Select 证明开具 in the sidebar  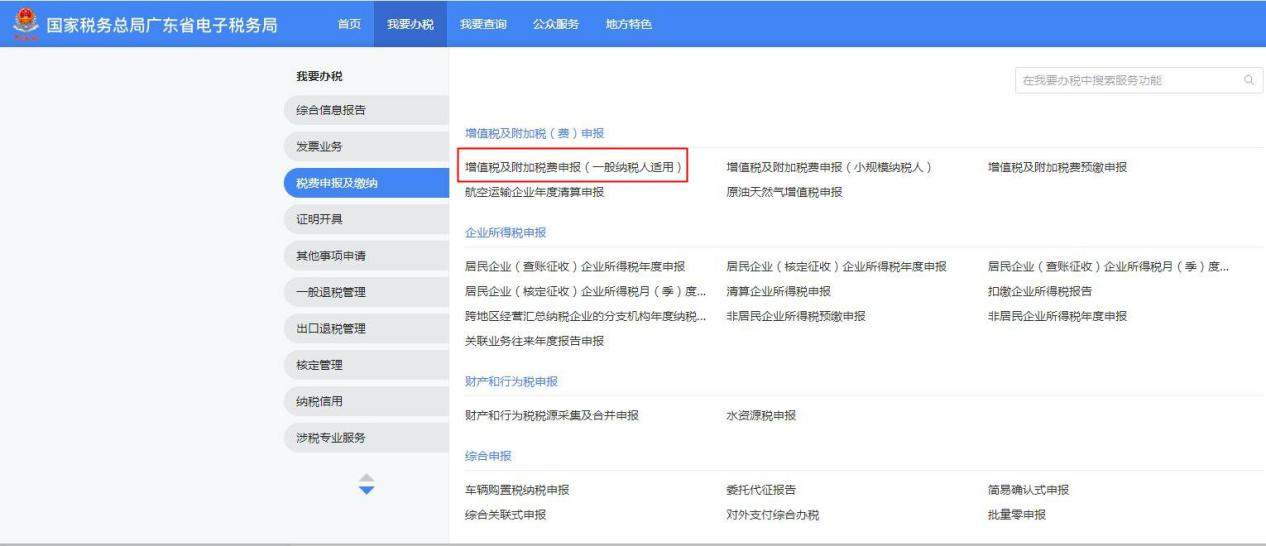tap(319, 219)
